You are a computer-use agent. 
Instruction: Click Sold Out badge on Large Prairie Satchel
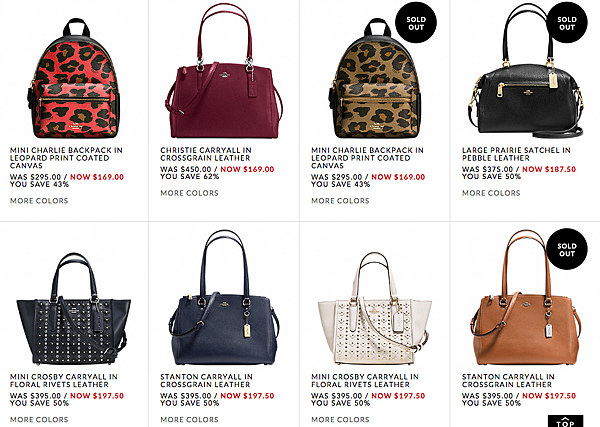point(567,23)
